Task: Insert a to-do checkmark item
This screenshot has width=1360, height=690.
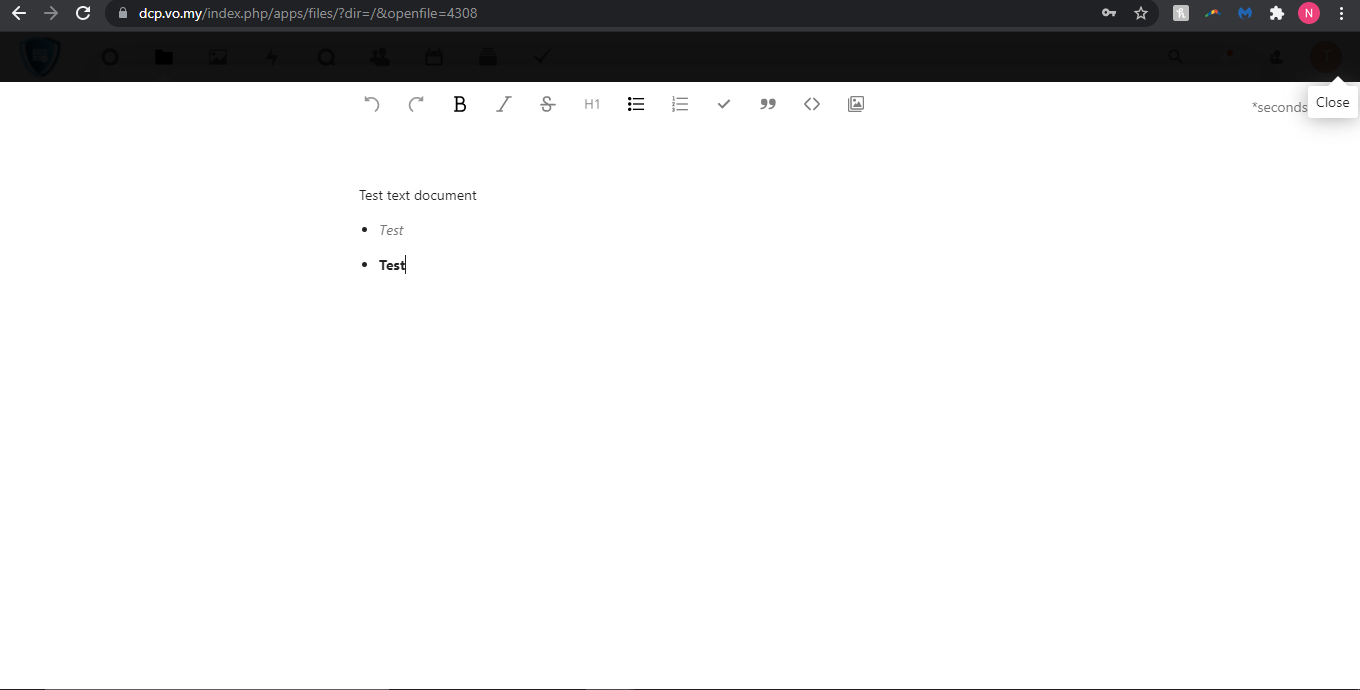Action: (x=724, y=104)
